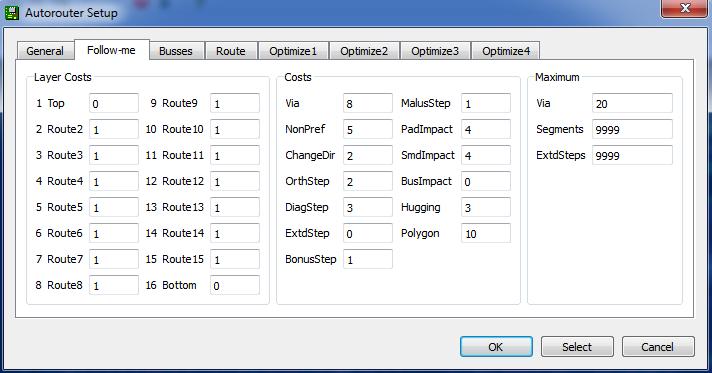Select the Follow-me tab
712x373 pixels.
coord(111,50)
